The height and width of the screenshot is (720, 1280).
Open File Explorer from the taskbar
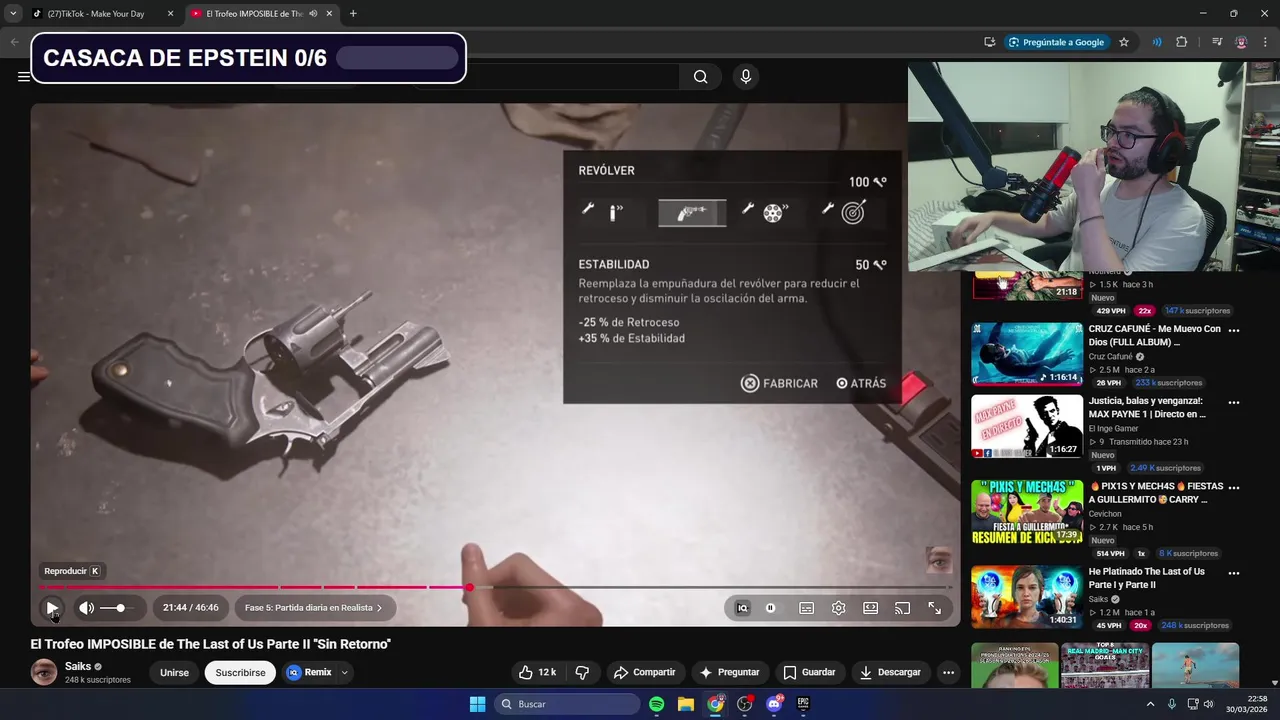point(685,704)
